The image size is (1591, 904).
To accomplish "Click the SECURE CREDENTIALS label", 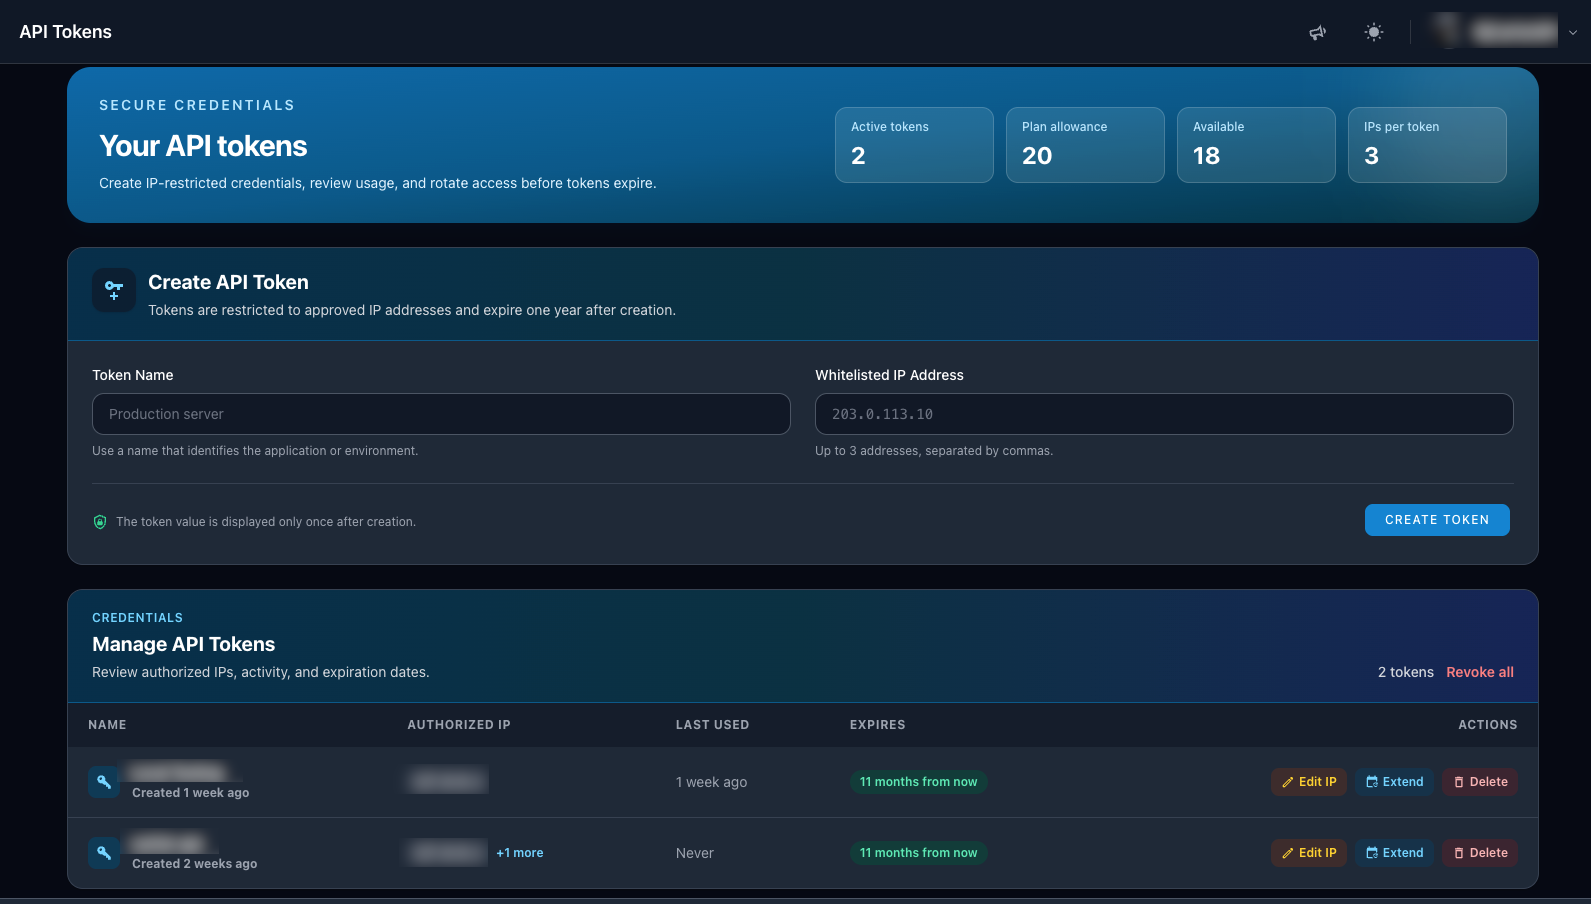I will pyautogui.click(x=197, y=105).
